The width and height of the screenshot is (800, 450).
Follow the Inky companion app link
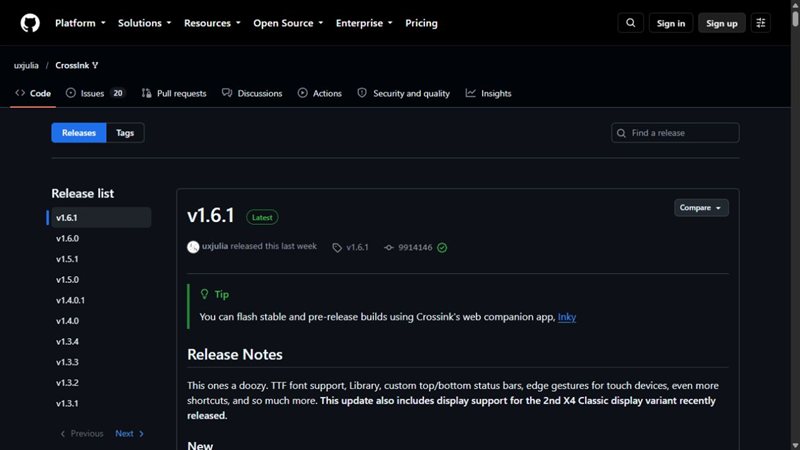(x=566, y=317)
